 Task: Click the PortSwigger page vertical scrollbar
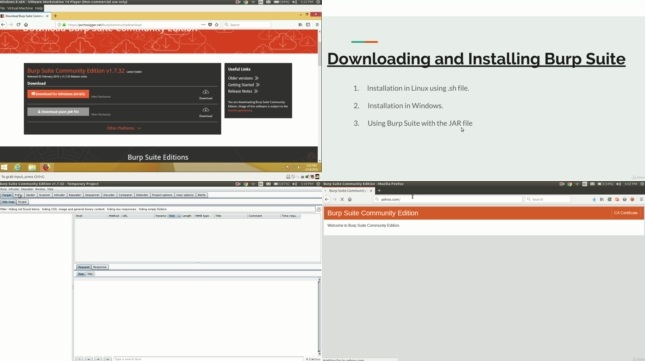[319, 95]
